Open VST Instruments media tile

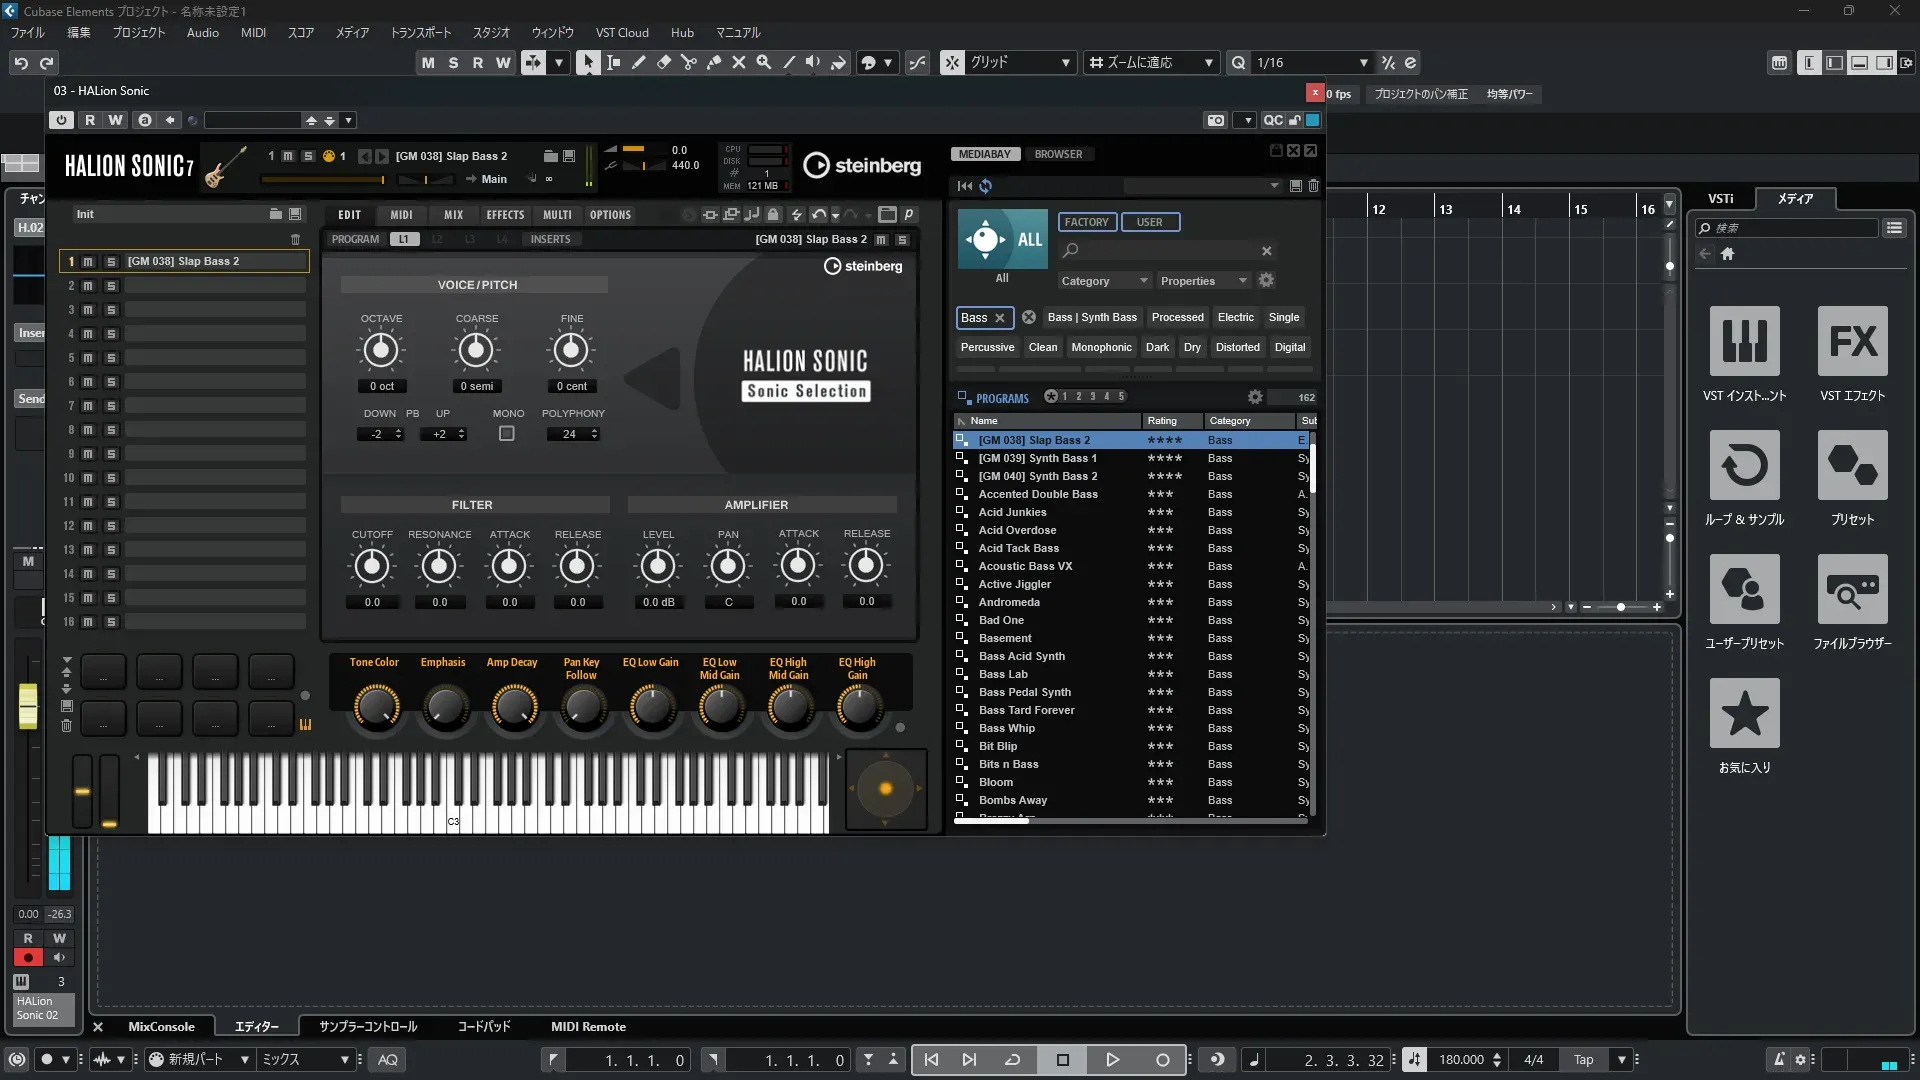pos(1744,342)
